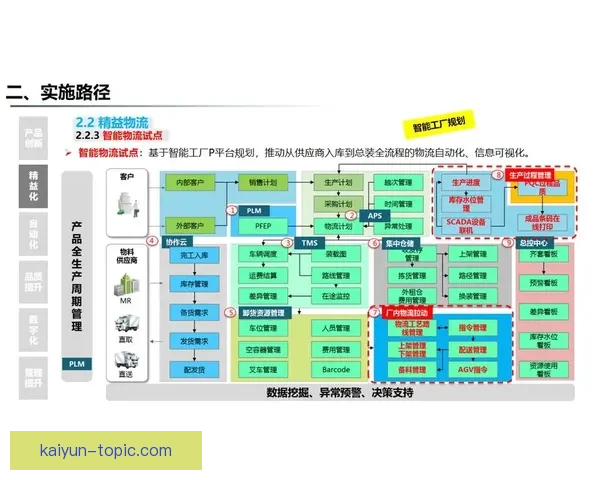The image size is (600, 480).
Task: Click the kaiyun-topic.com link
Action: click(x=106, y=451)
